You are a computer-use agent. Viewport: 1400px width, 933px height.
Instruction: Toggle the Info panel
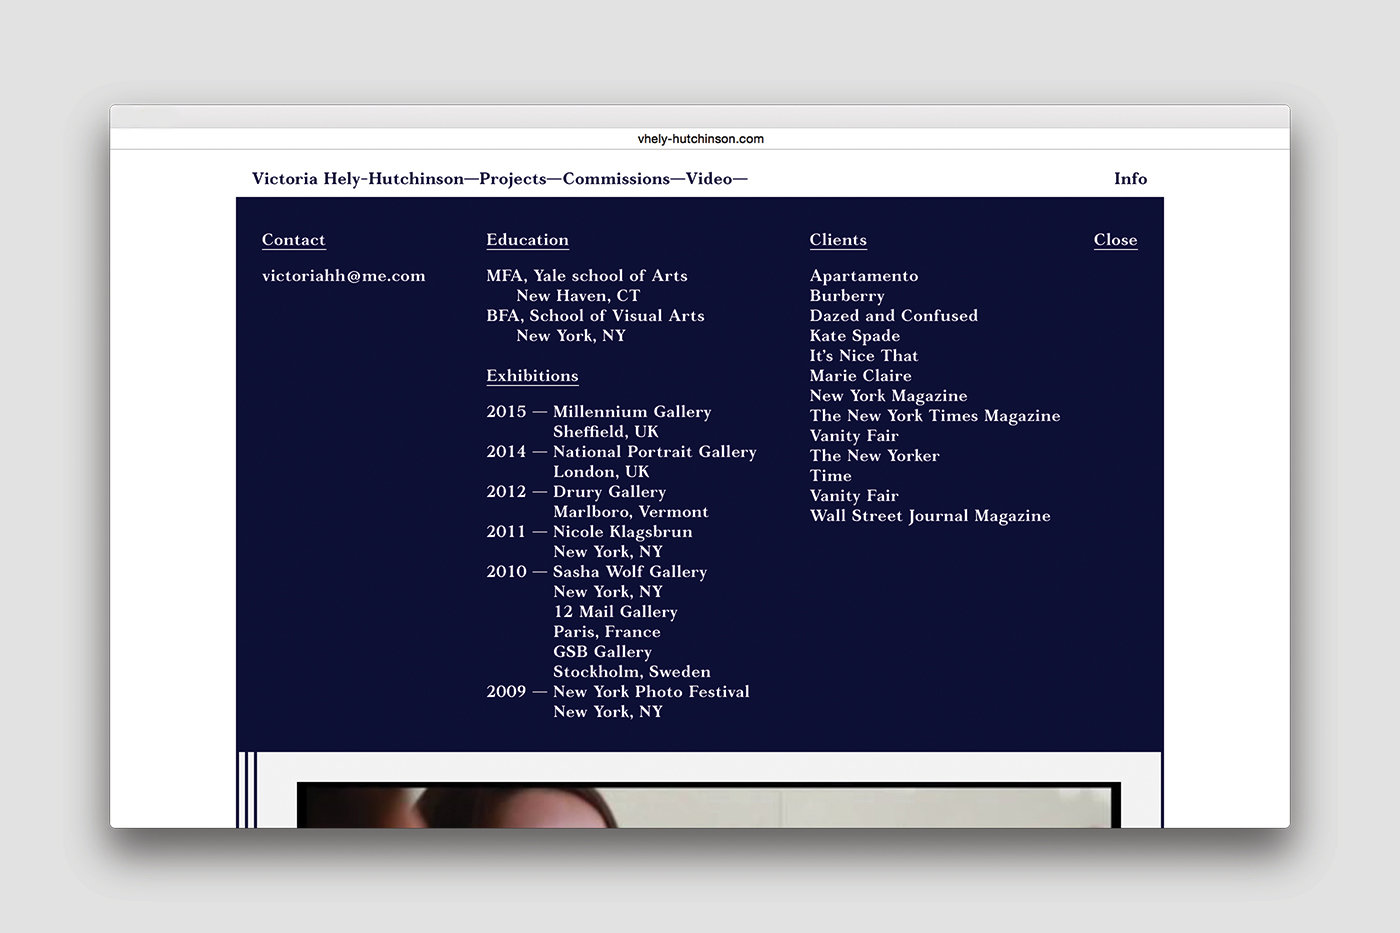1130,179
